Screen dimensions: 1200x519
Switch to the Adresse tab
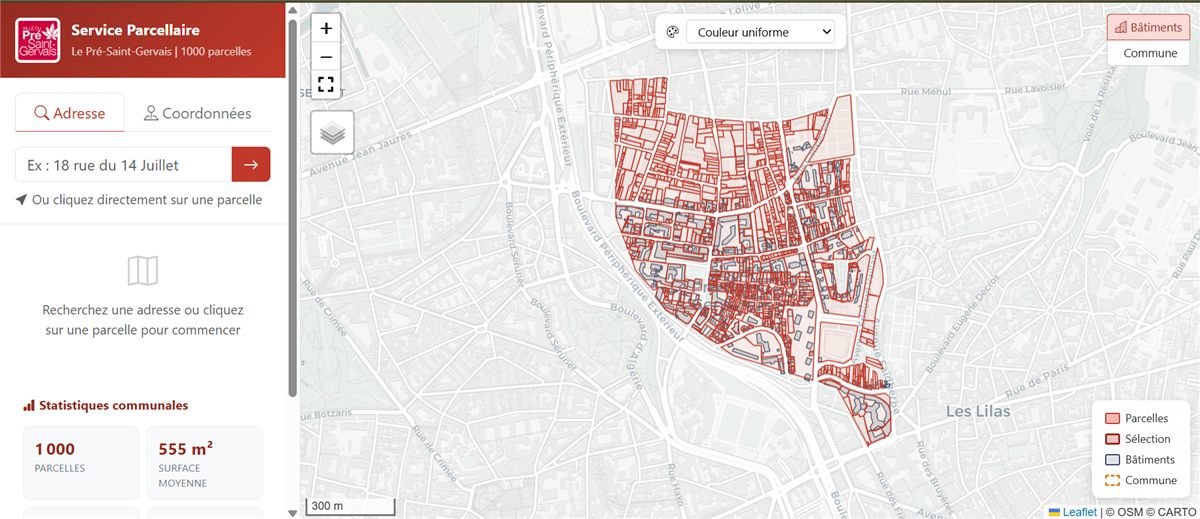pos(70,113)
